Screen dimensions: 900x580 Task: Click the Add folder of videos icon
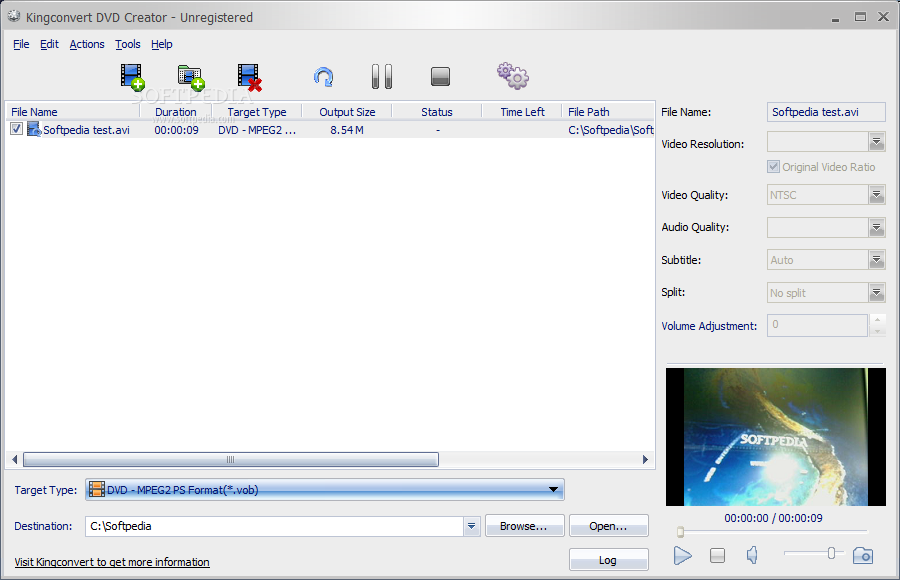pyautogui.click(x=191, y=77)
